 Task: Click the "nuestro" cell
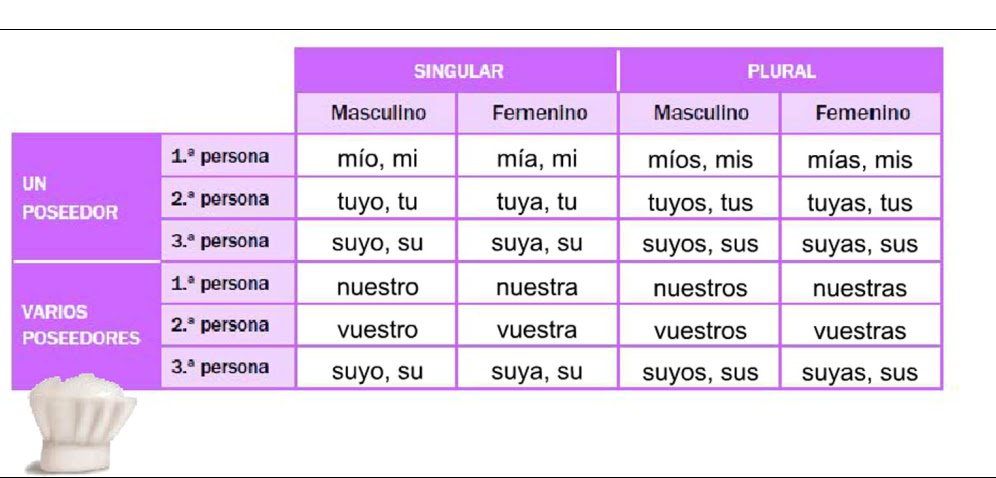(377, 288)
